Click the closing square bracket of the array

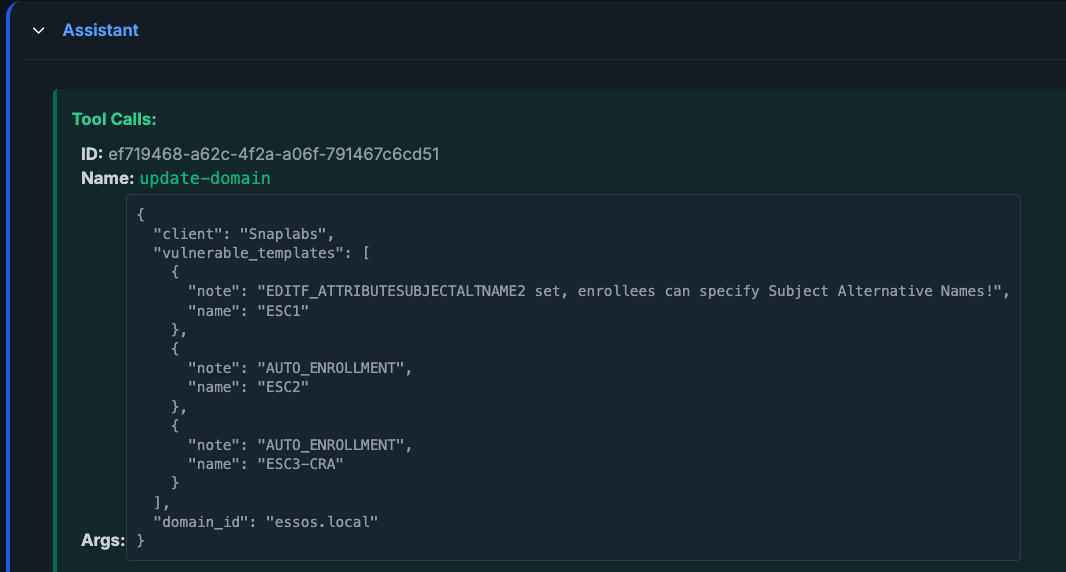(x=158, y=502)
